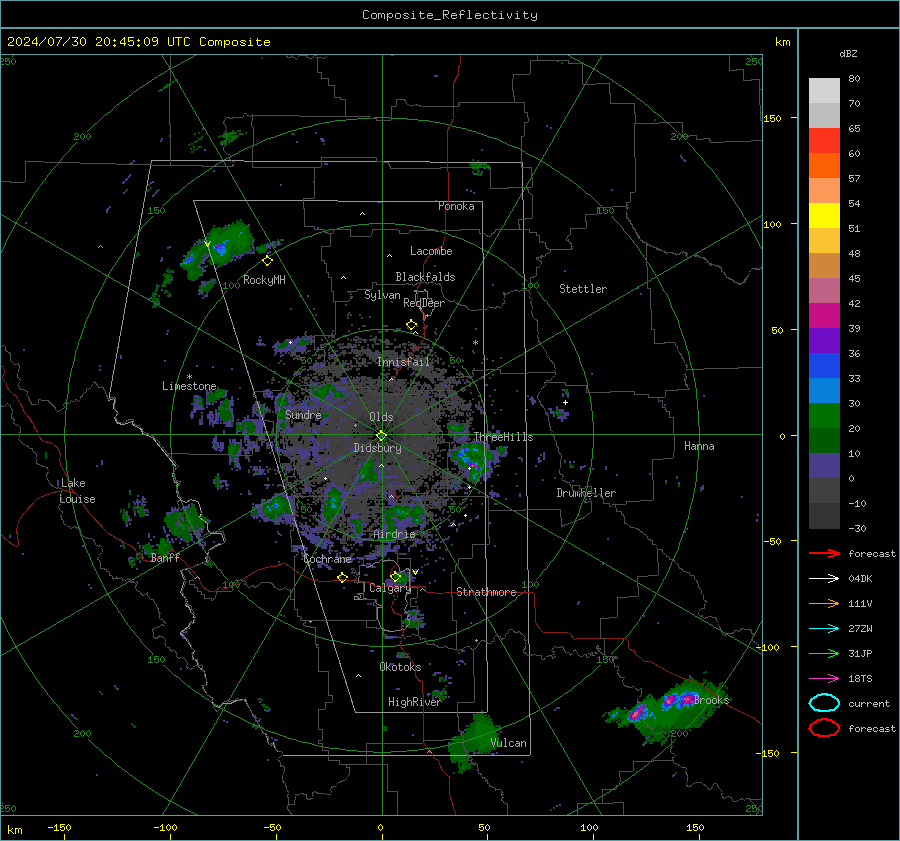The image size is (900, 841).
Task: Click the dBZ legend heading
Action: click(x=848, y=53)
